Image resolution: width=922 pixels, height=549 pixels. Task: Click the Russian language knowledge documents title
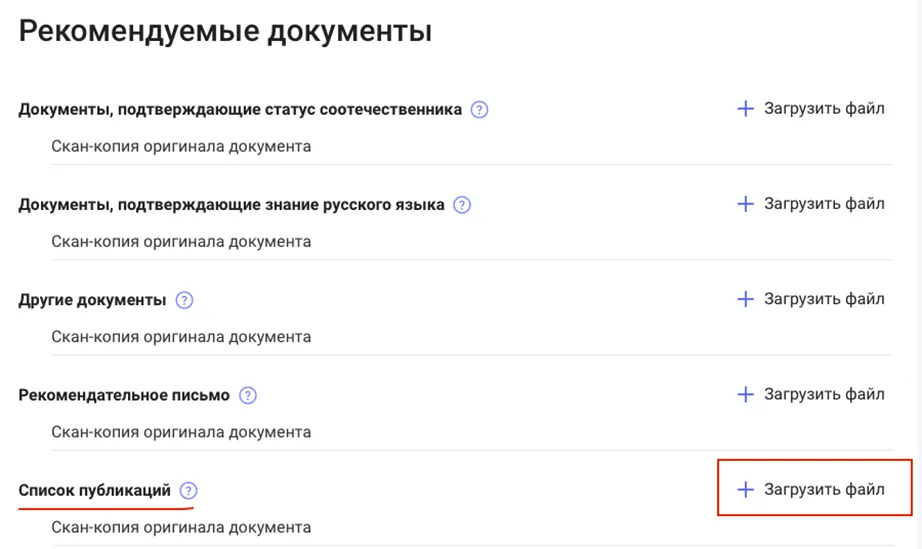[x=231, y=205]
